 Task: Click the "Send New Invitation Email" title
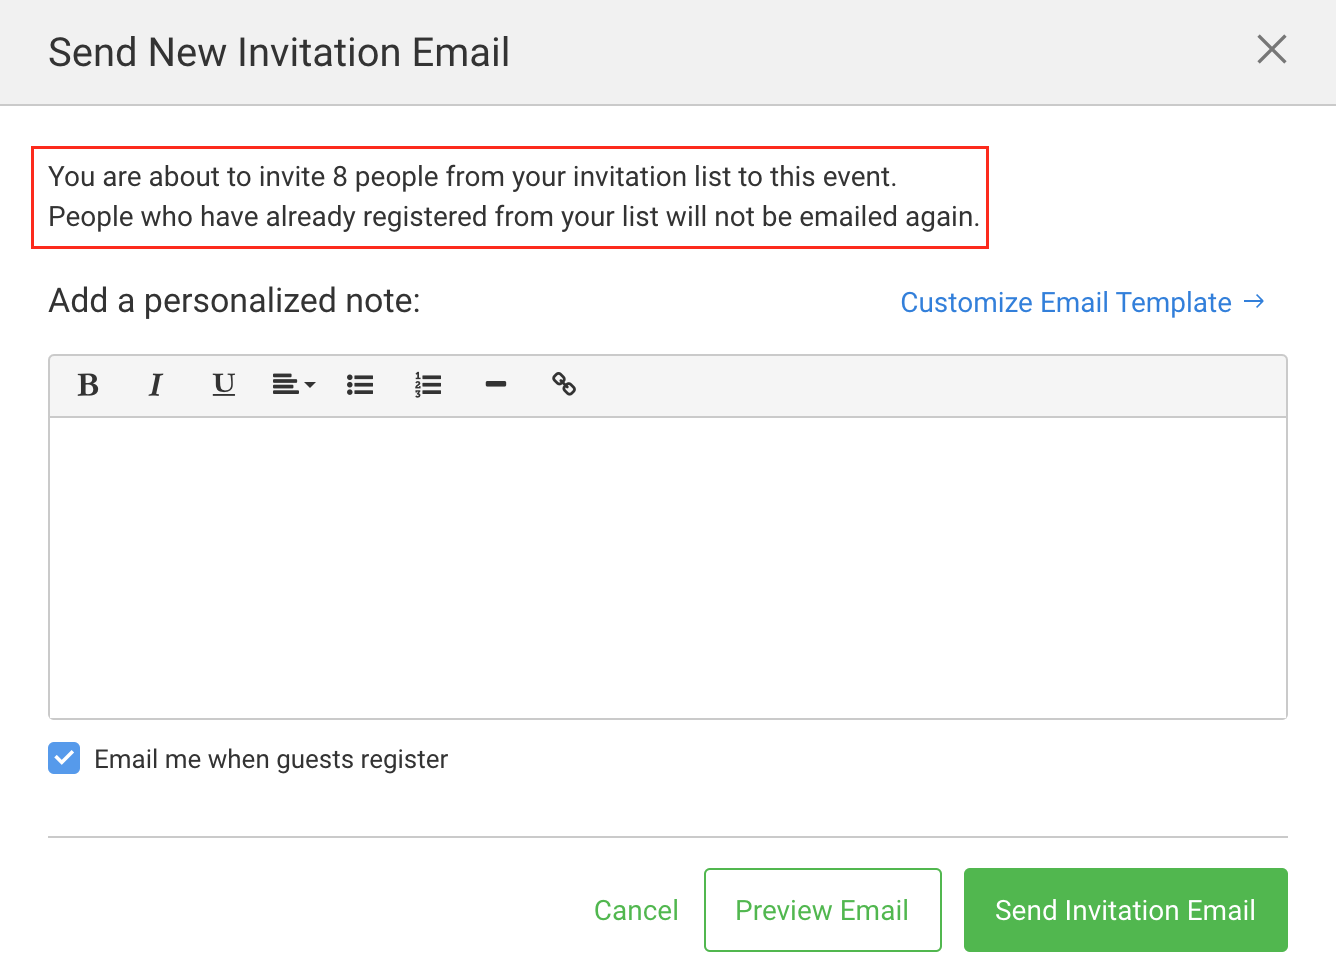pyautogui.click(x=279, y=53)
